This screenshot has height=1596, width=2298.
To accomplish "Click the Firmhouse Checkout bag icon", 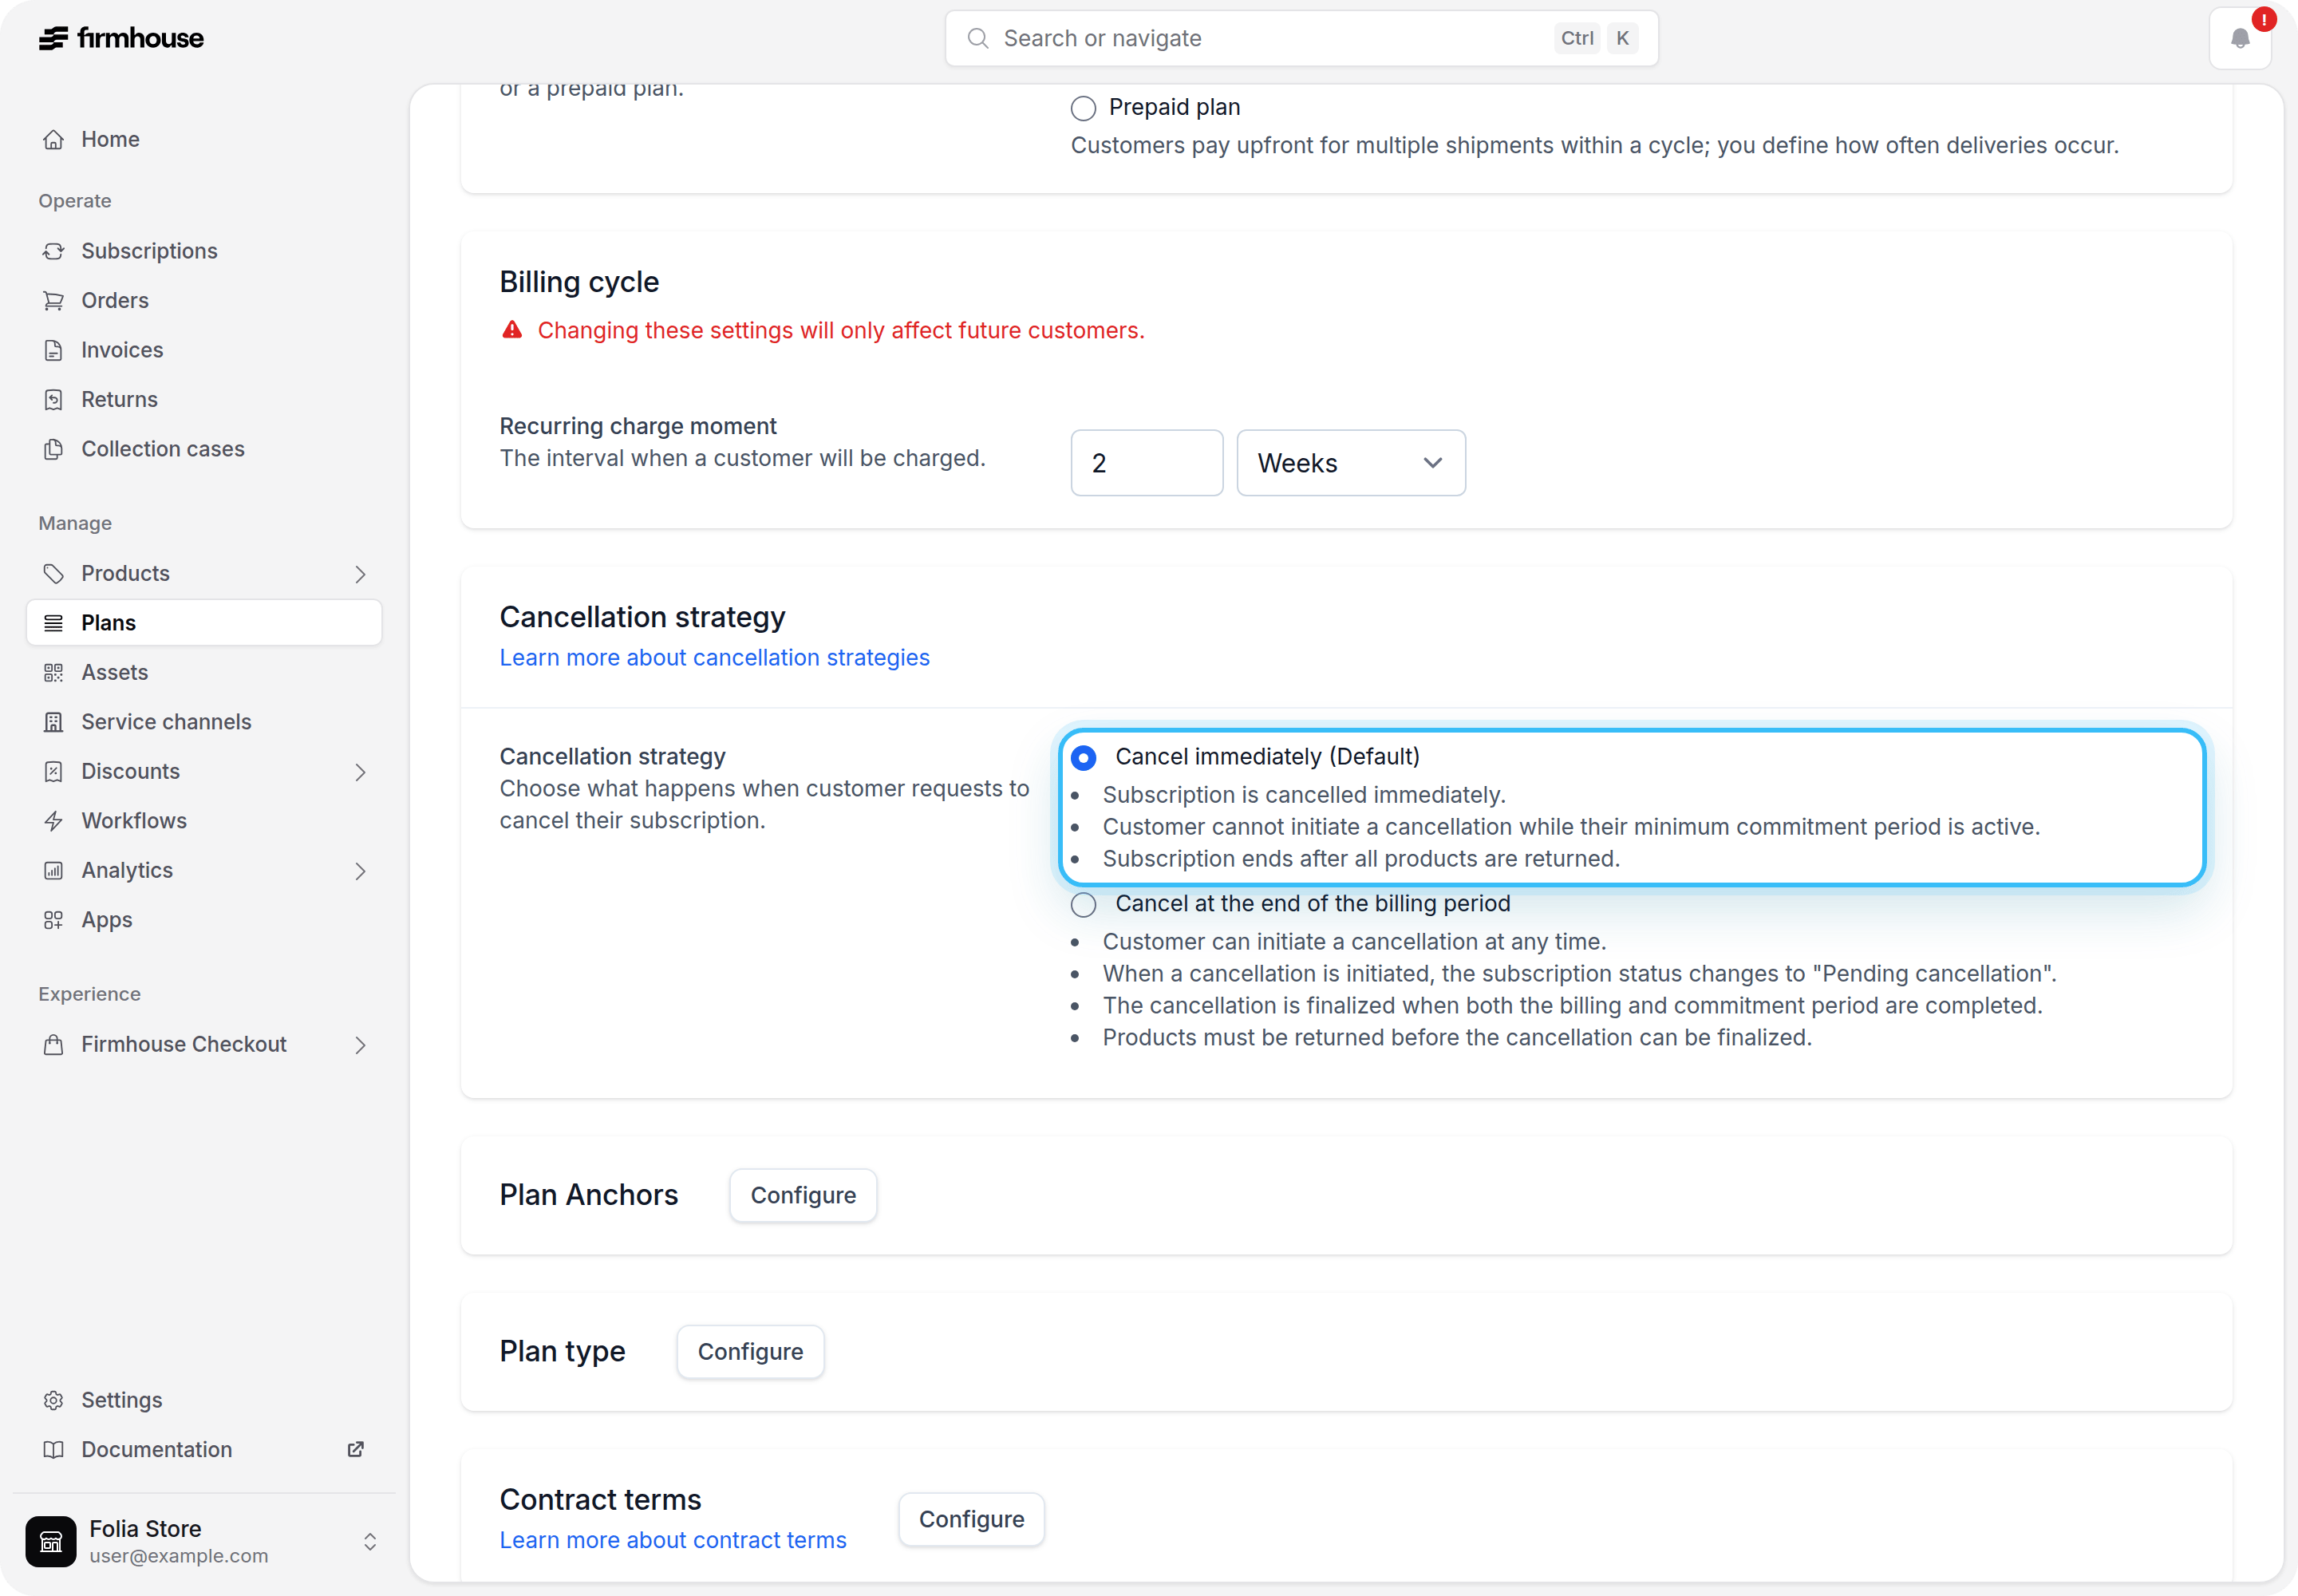I will [54, 1044].
